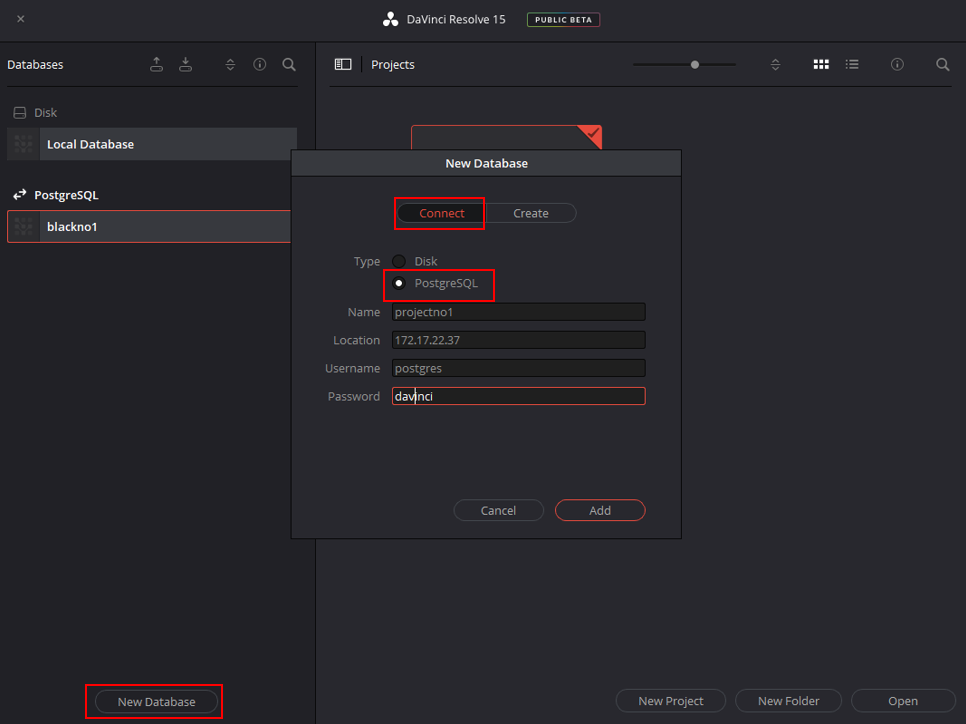Viewport: 966px width, 724px height.
Task: Open the Projects sort order menu
Action: coord(776,64)
